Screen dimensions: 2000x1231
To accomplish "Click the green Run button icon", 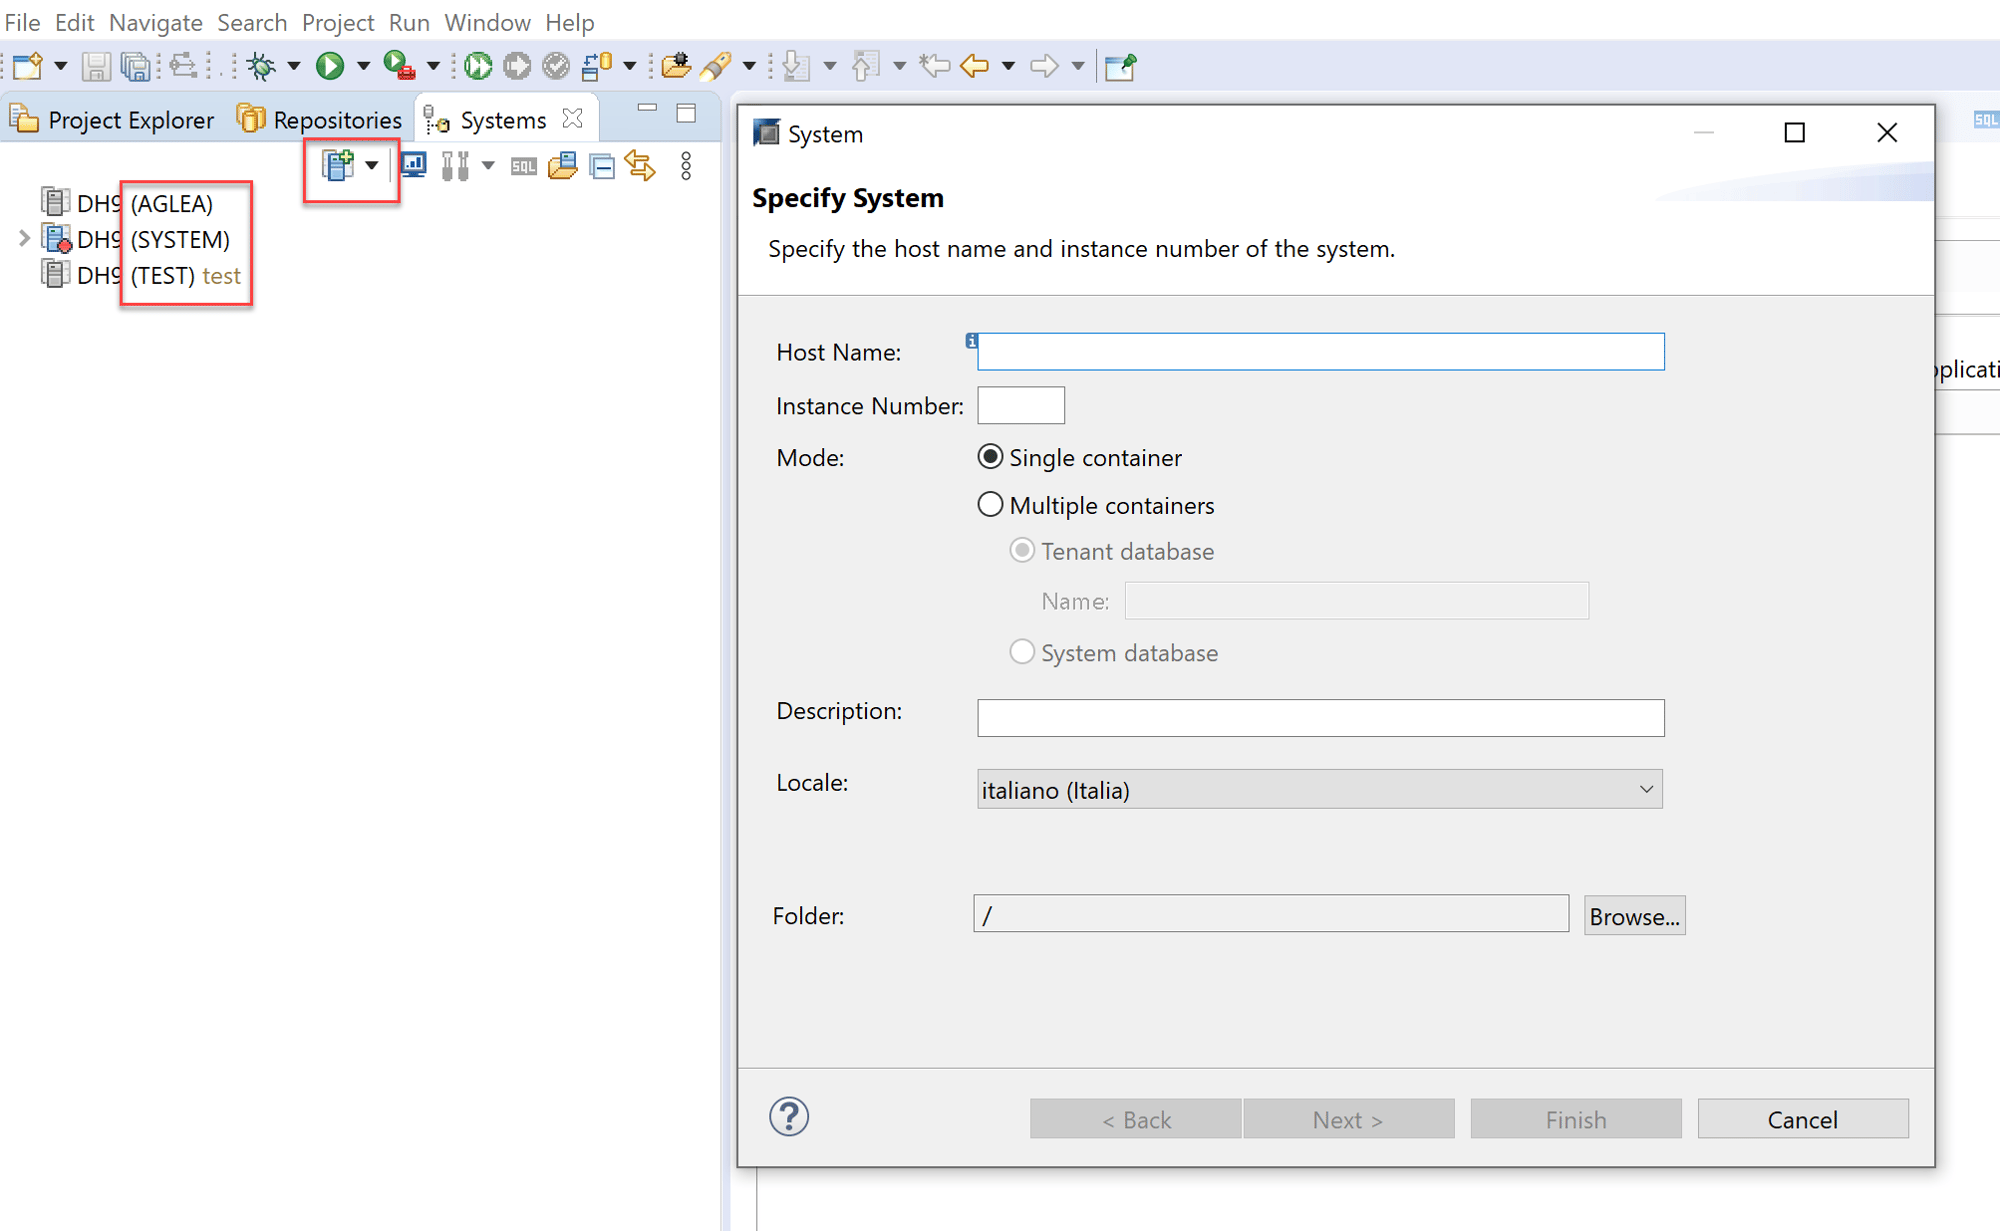I will (x=330, y=66).
